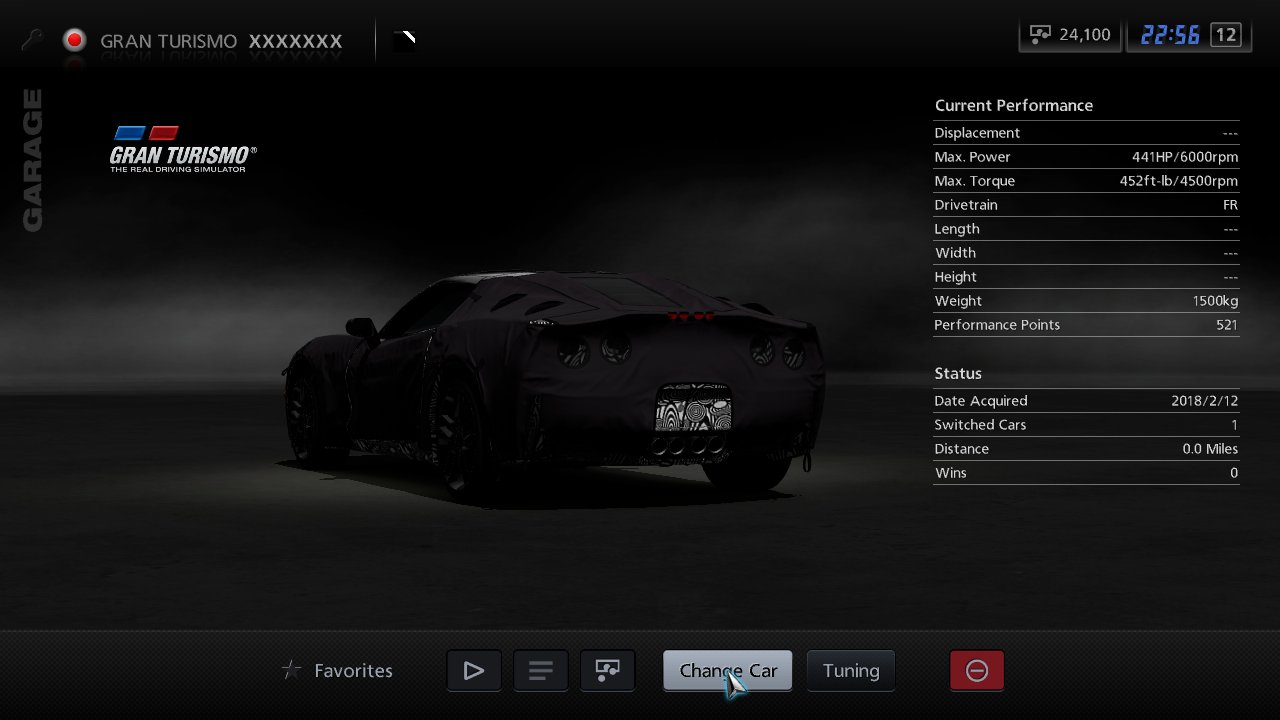Click the small square icon right of the title divider
The height and width of the screenshot is (720, 1280).
(x=404, y=40)
